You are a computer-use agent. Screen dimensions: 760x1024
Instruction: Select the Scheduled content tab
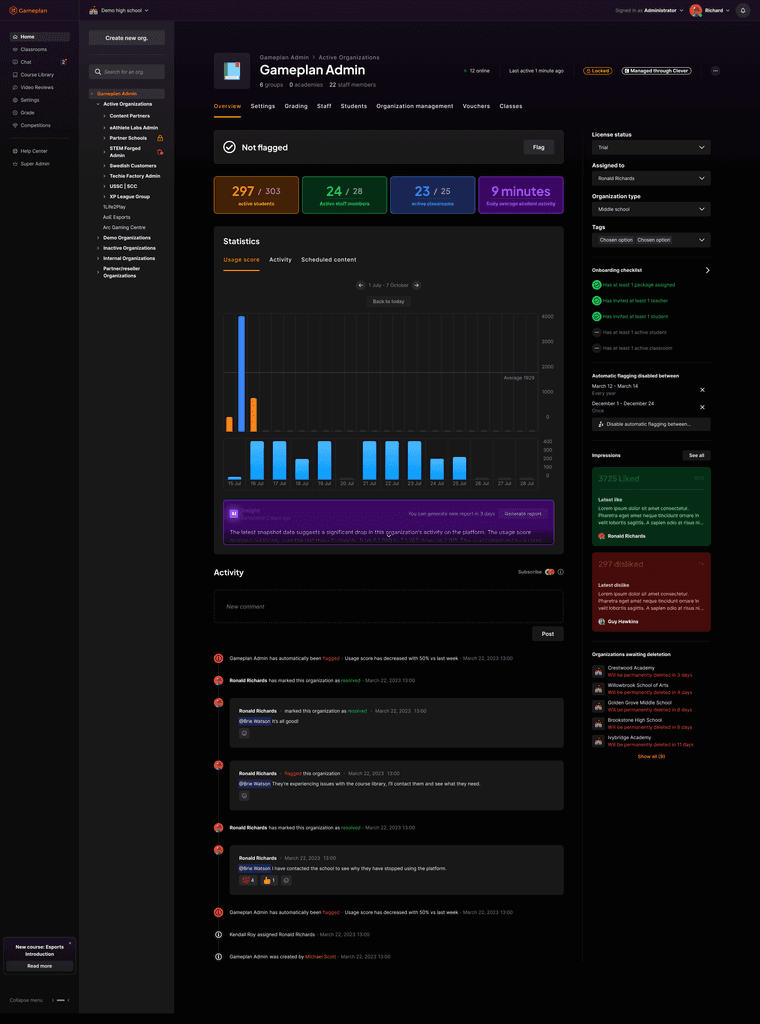328,260
